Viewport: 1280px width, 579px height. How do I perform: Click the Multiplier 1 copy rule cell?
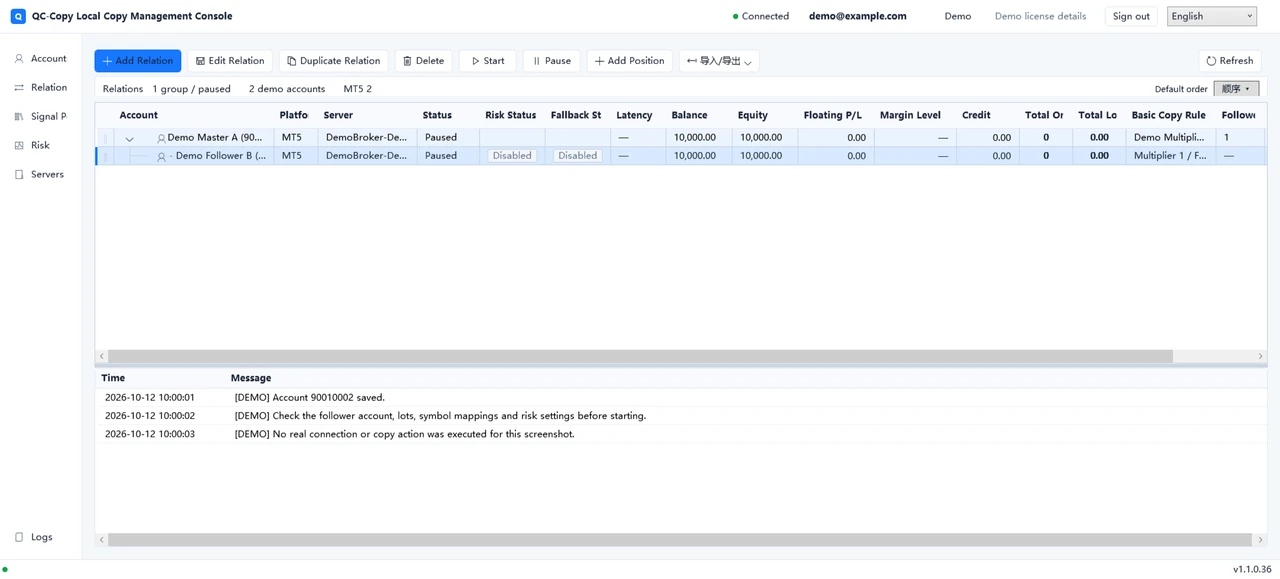1170,156
